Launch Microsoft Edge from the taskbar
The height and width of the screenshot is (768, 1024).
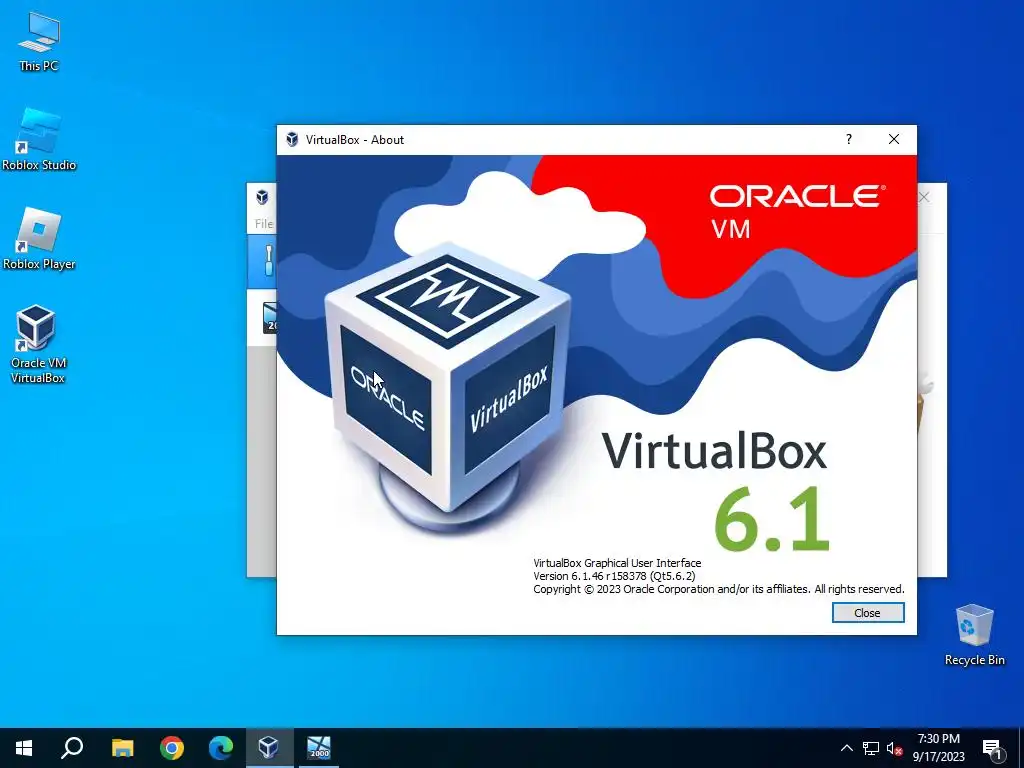[x=221, y=748]
